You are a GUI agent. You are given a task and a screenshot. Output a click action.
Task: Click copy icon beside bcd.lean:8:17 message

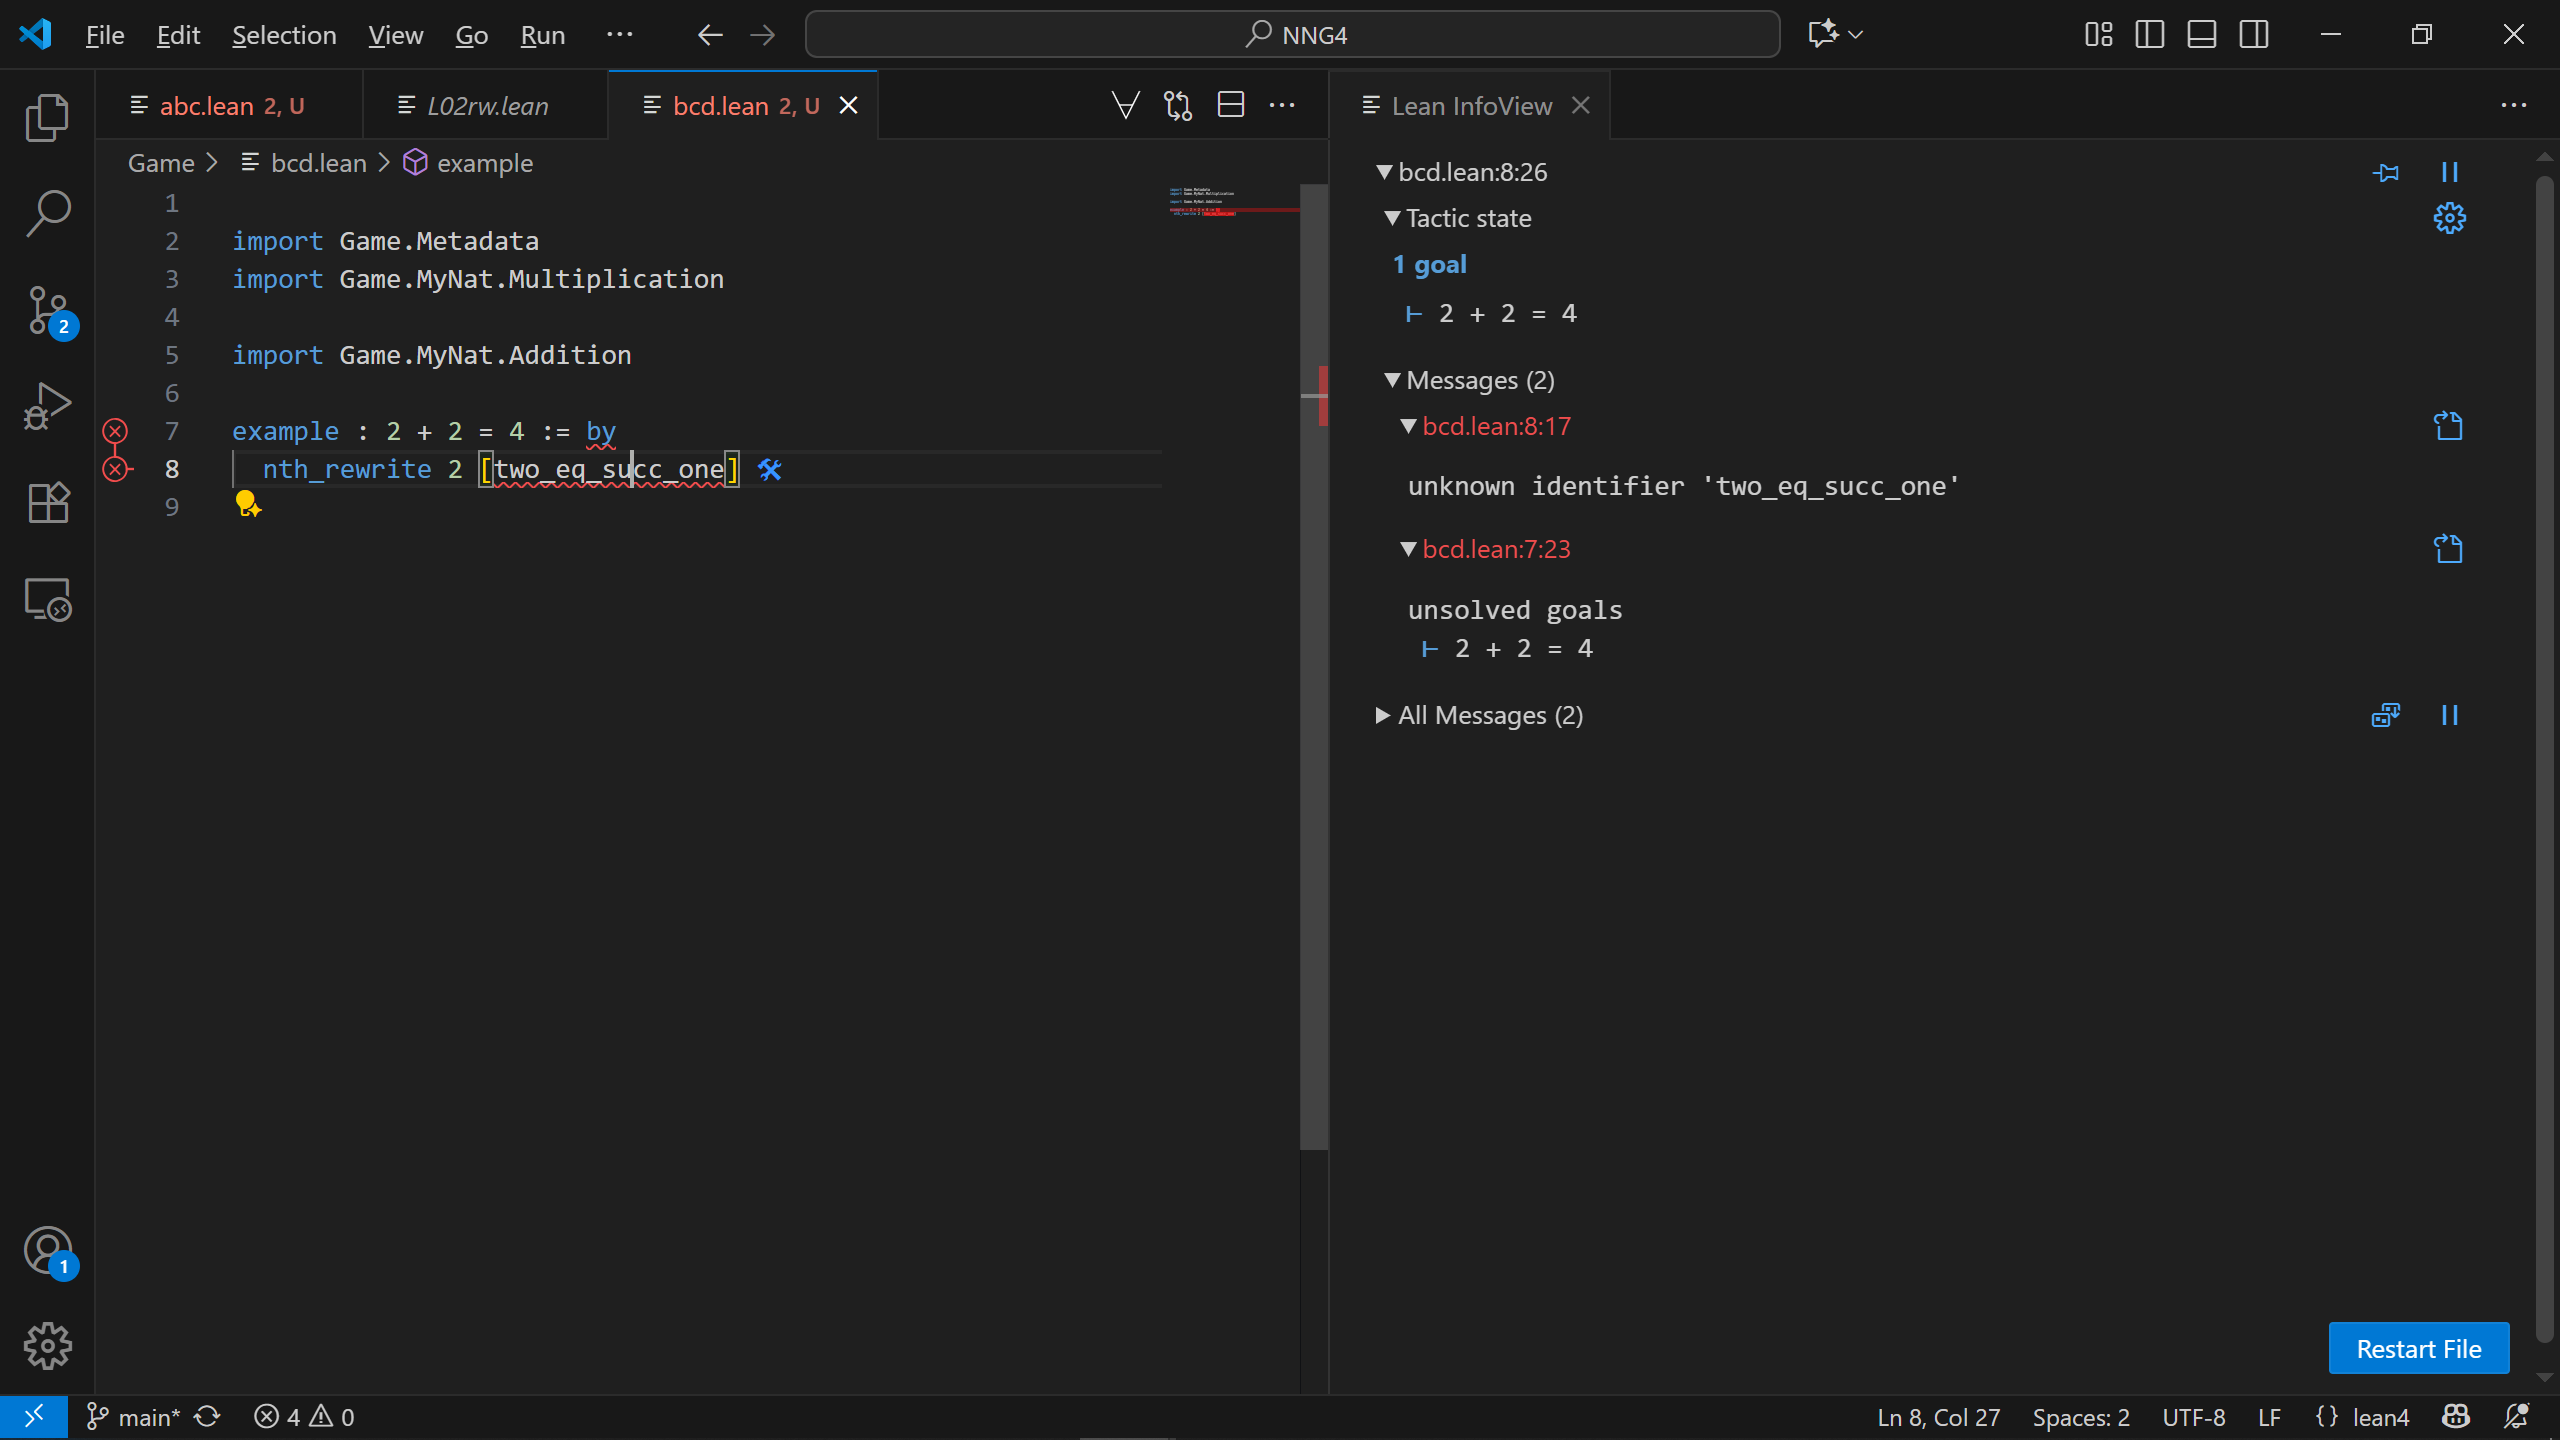(x=2448, y=427)
